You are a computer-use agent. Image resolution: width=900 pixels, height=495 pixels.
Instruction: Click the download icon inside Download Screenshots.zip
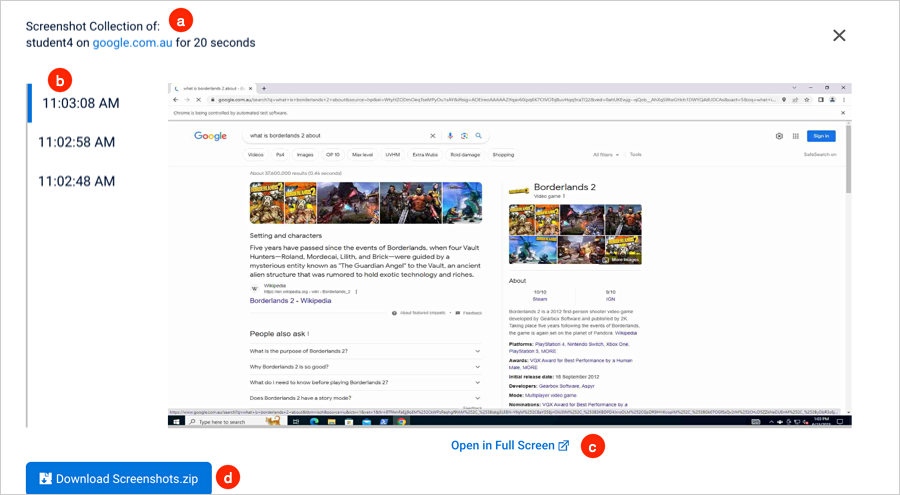pyautogui.click(x=45, y=478)
